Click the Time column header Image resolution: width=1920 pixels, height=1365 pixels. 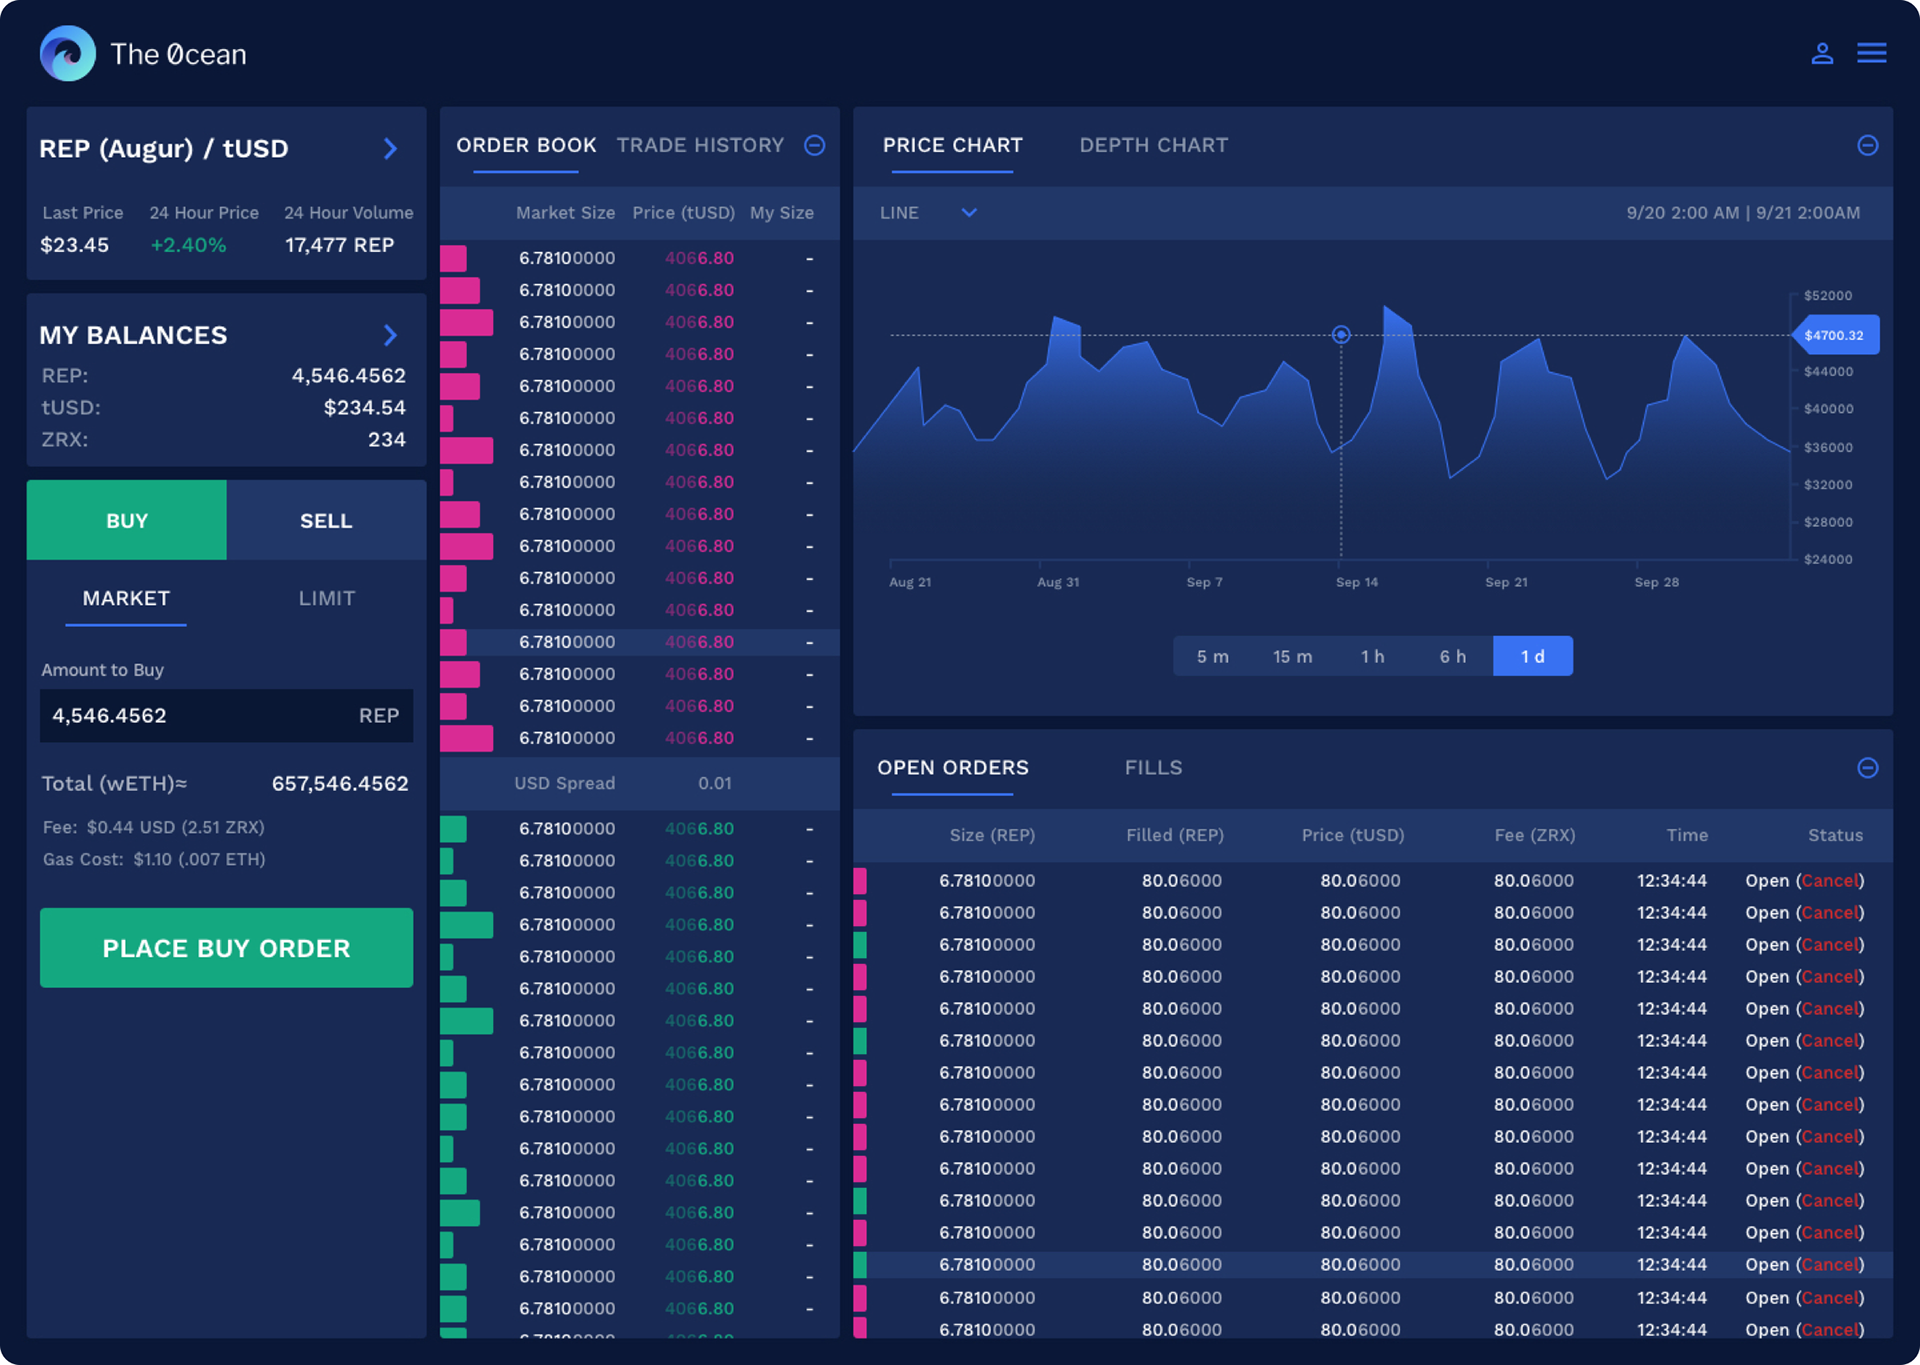pos(1687,835)
